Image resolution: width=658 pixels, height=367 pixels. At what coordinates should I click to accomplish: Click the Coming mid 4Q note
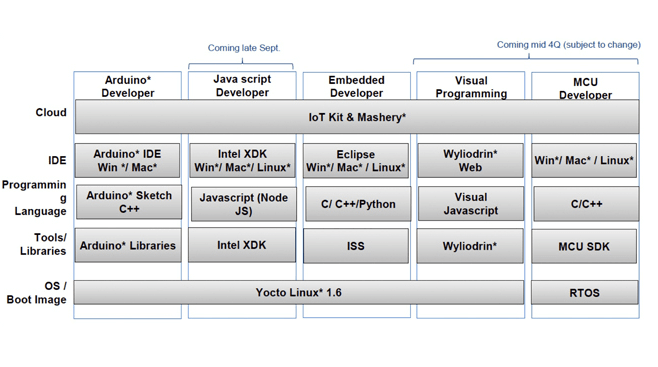pos(569,44)
